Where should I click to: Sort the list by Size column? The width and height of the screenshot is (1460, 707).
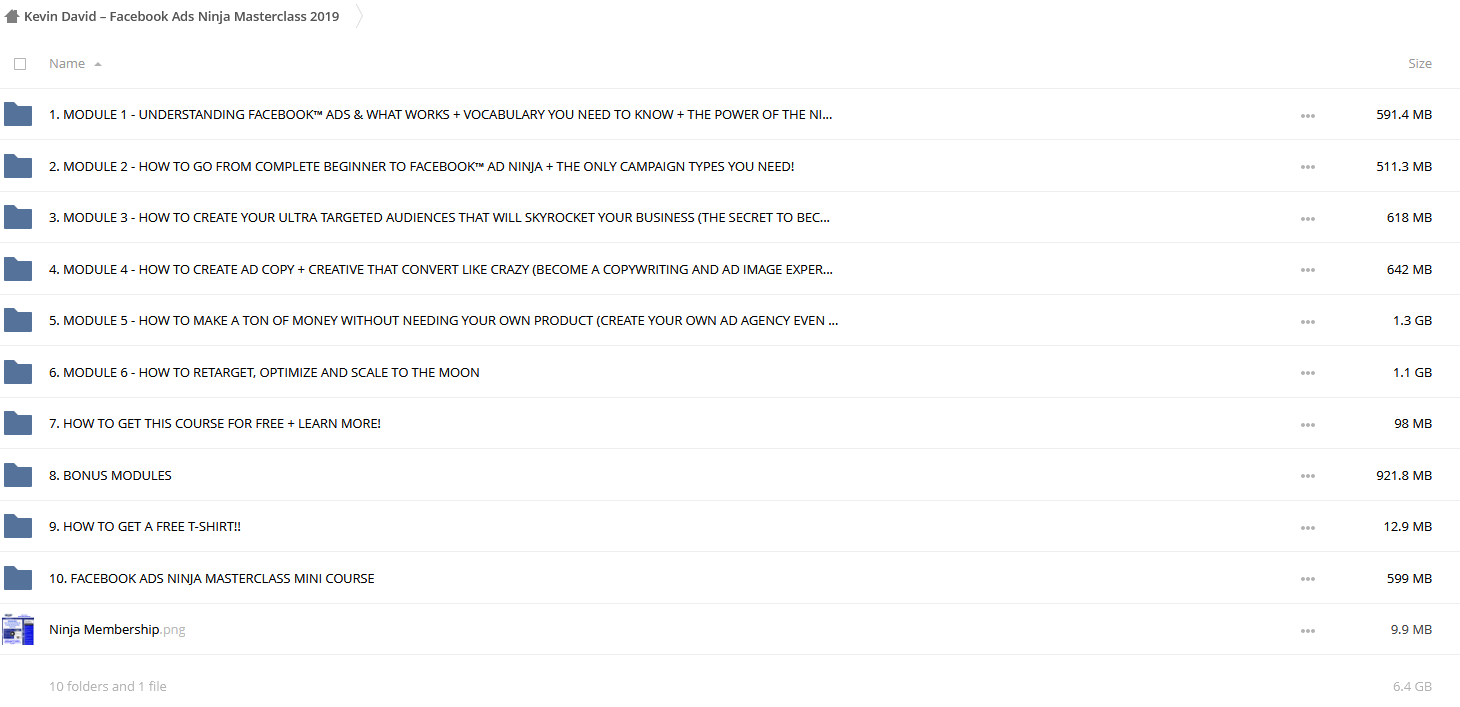[x=1420, y=63]
